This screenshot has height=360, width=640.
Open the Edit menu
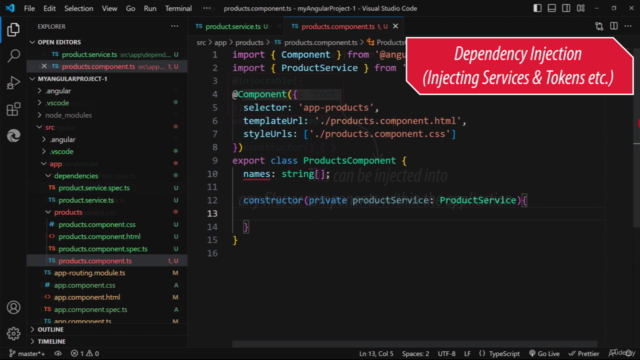tap(49, 8)
